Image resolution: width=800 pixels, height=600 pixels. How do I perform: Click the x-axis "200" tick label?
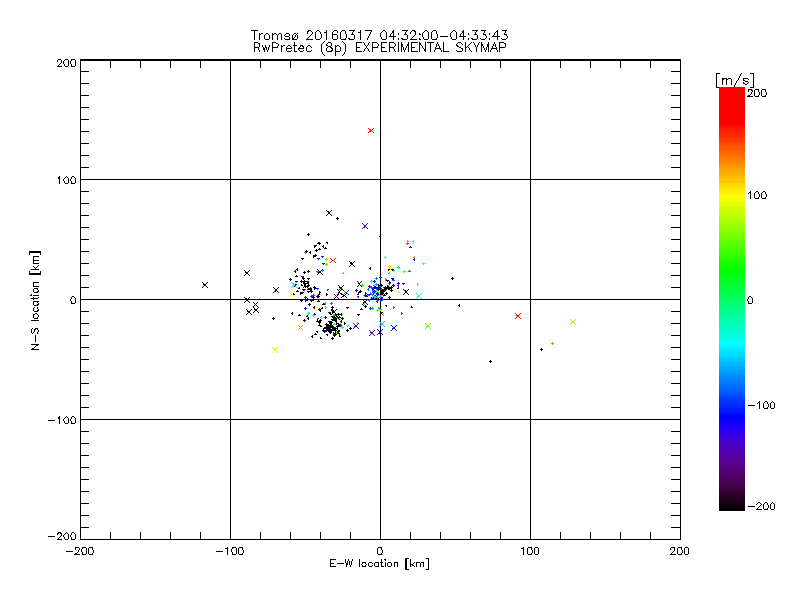(680, 552)
